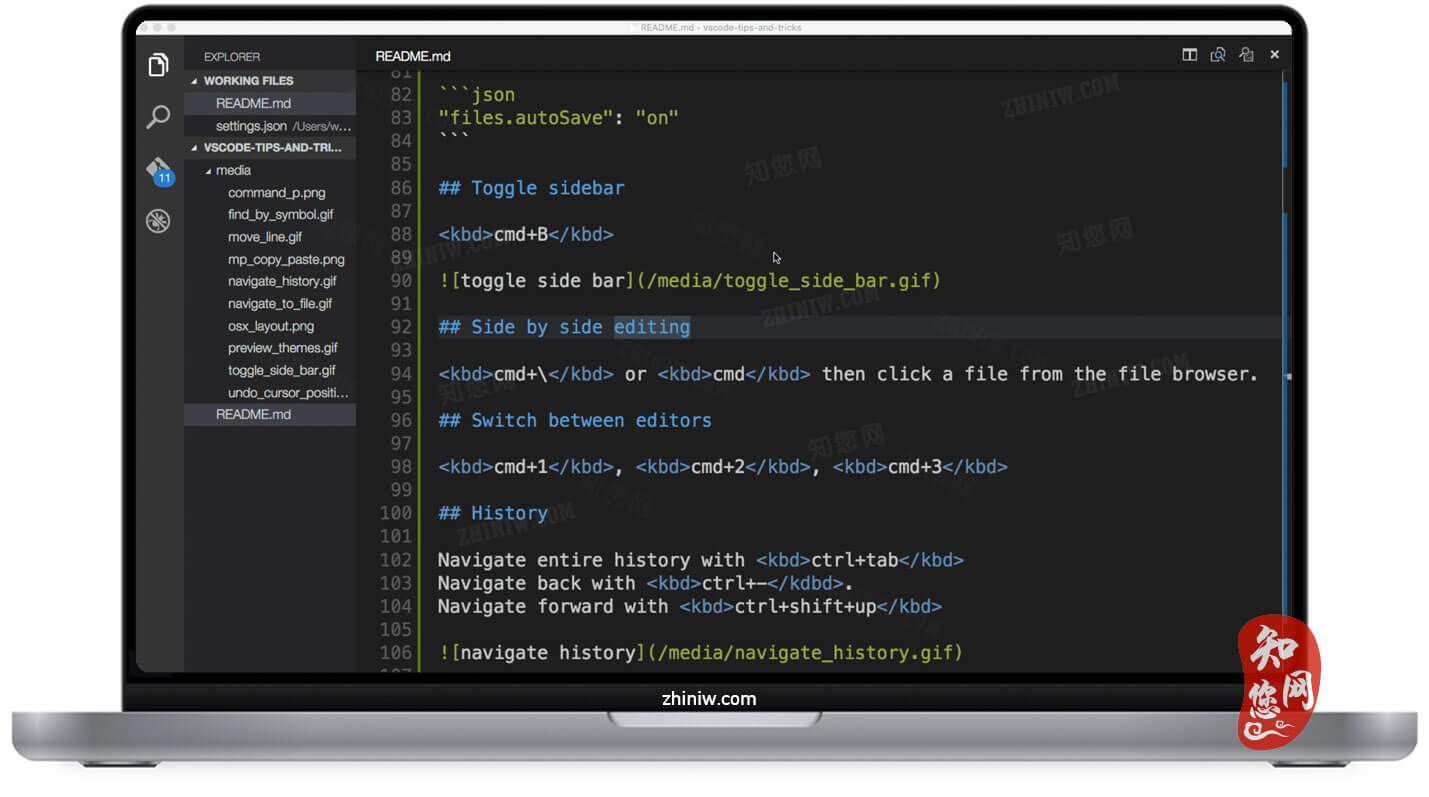Click the Open Changes icon beside the close X

point(1246,55)
